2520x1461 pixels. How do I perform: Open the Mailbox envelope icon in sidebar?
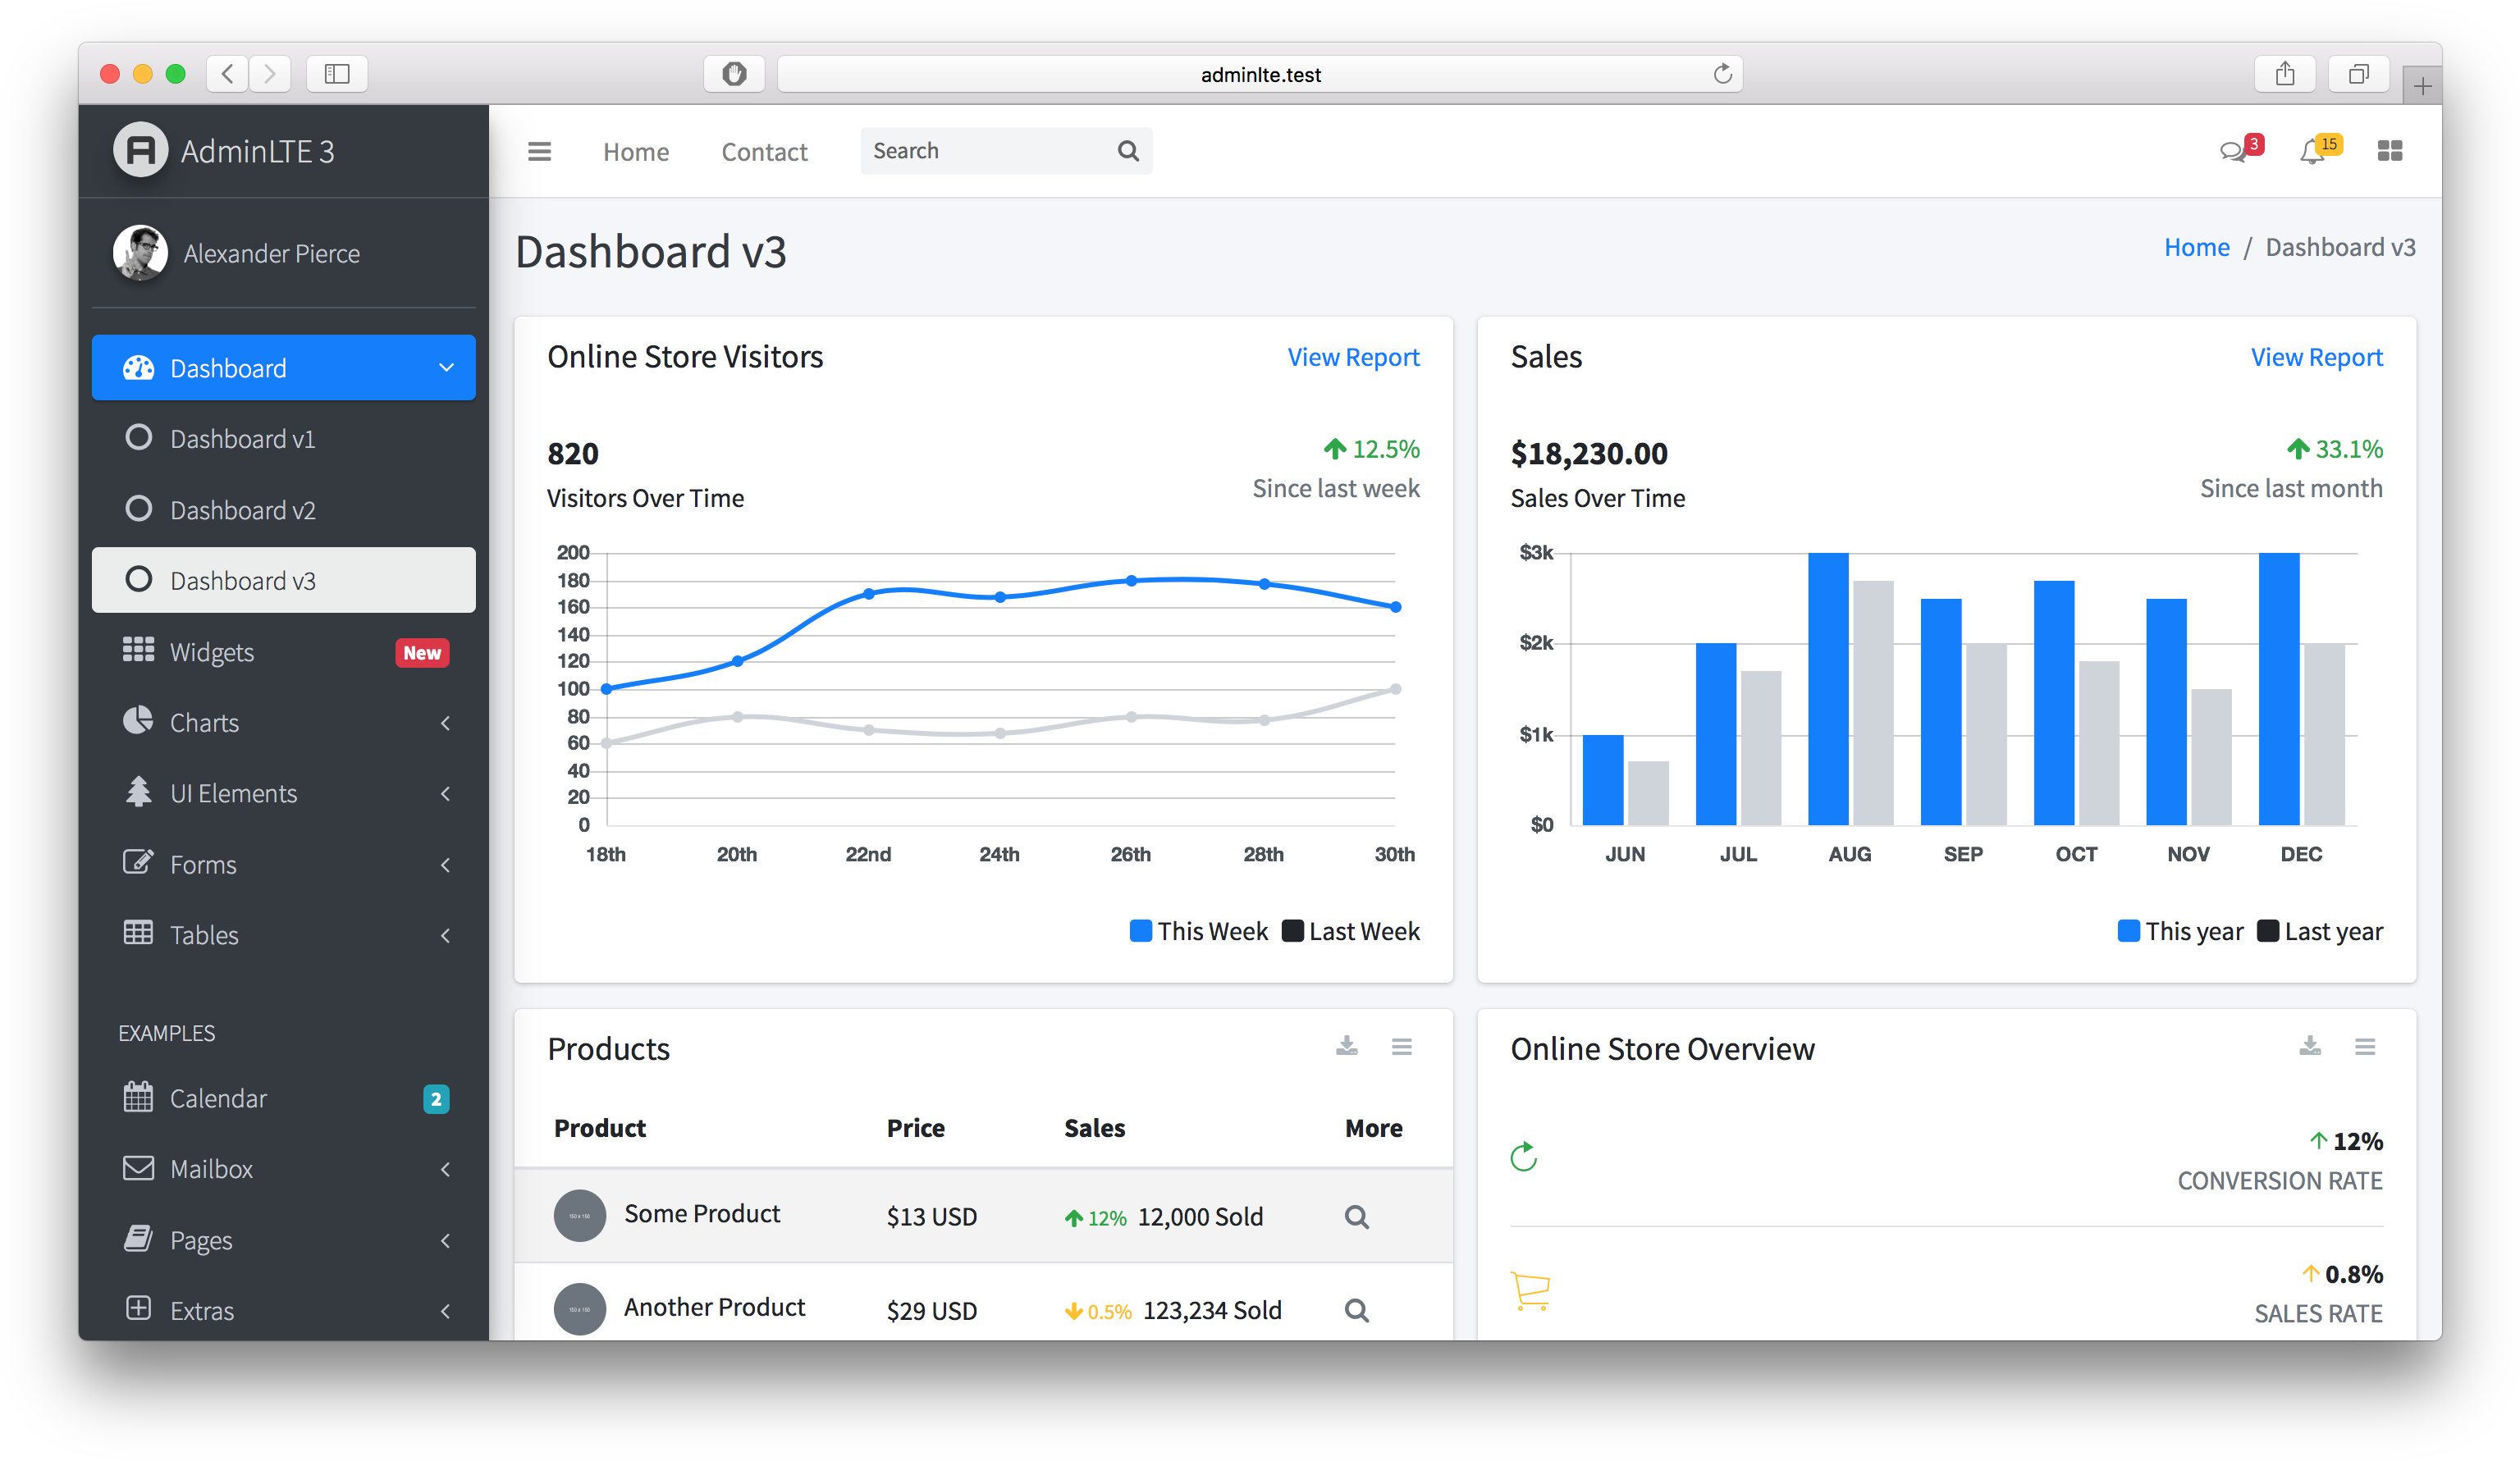[x=138, y=1168]
